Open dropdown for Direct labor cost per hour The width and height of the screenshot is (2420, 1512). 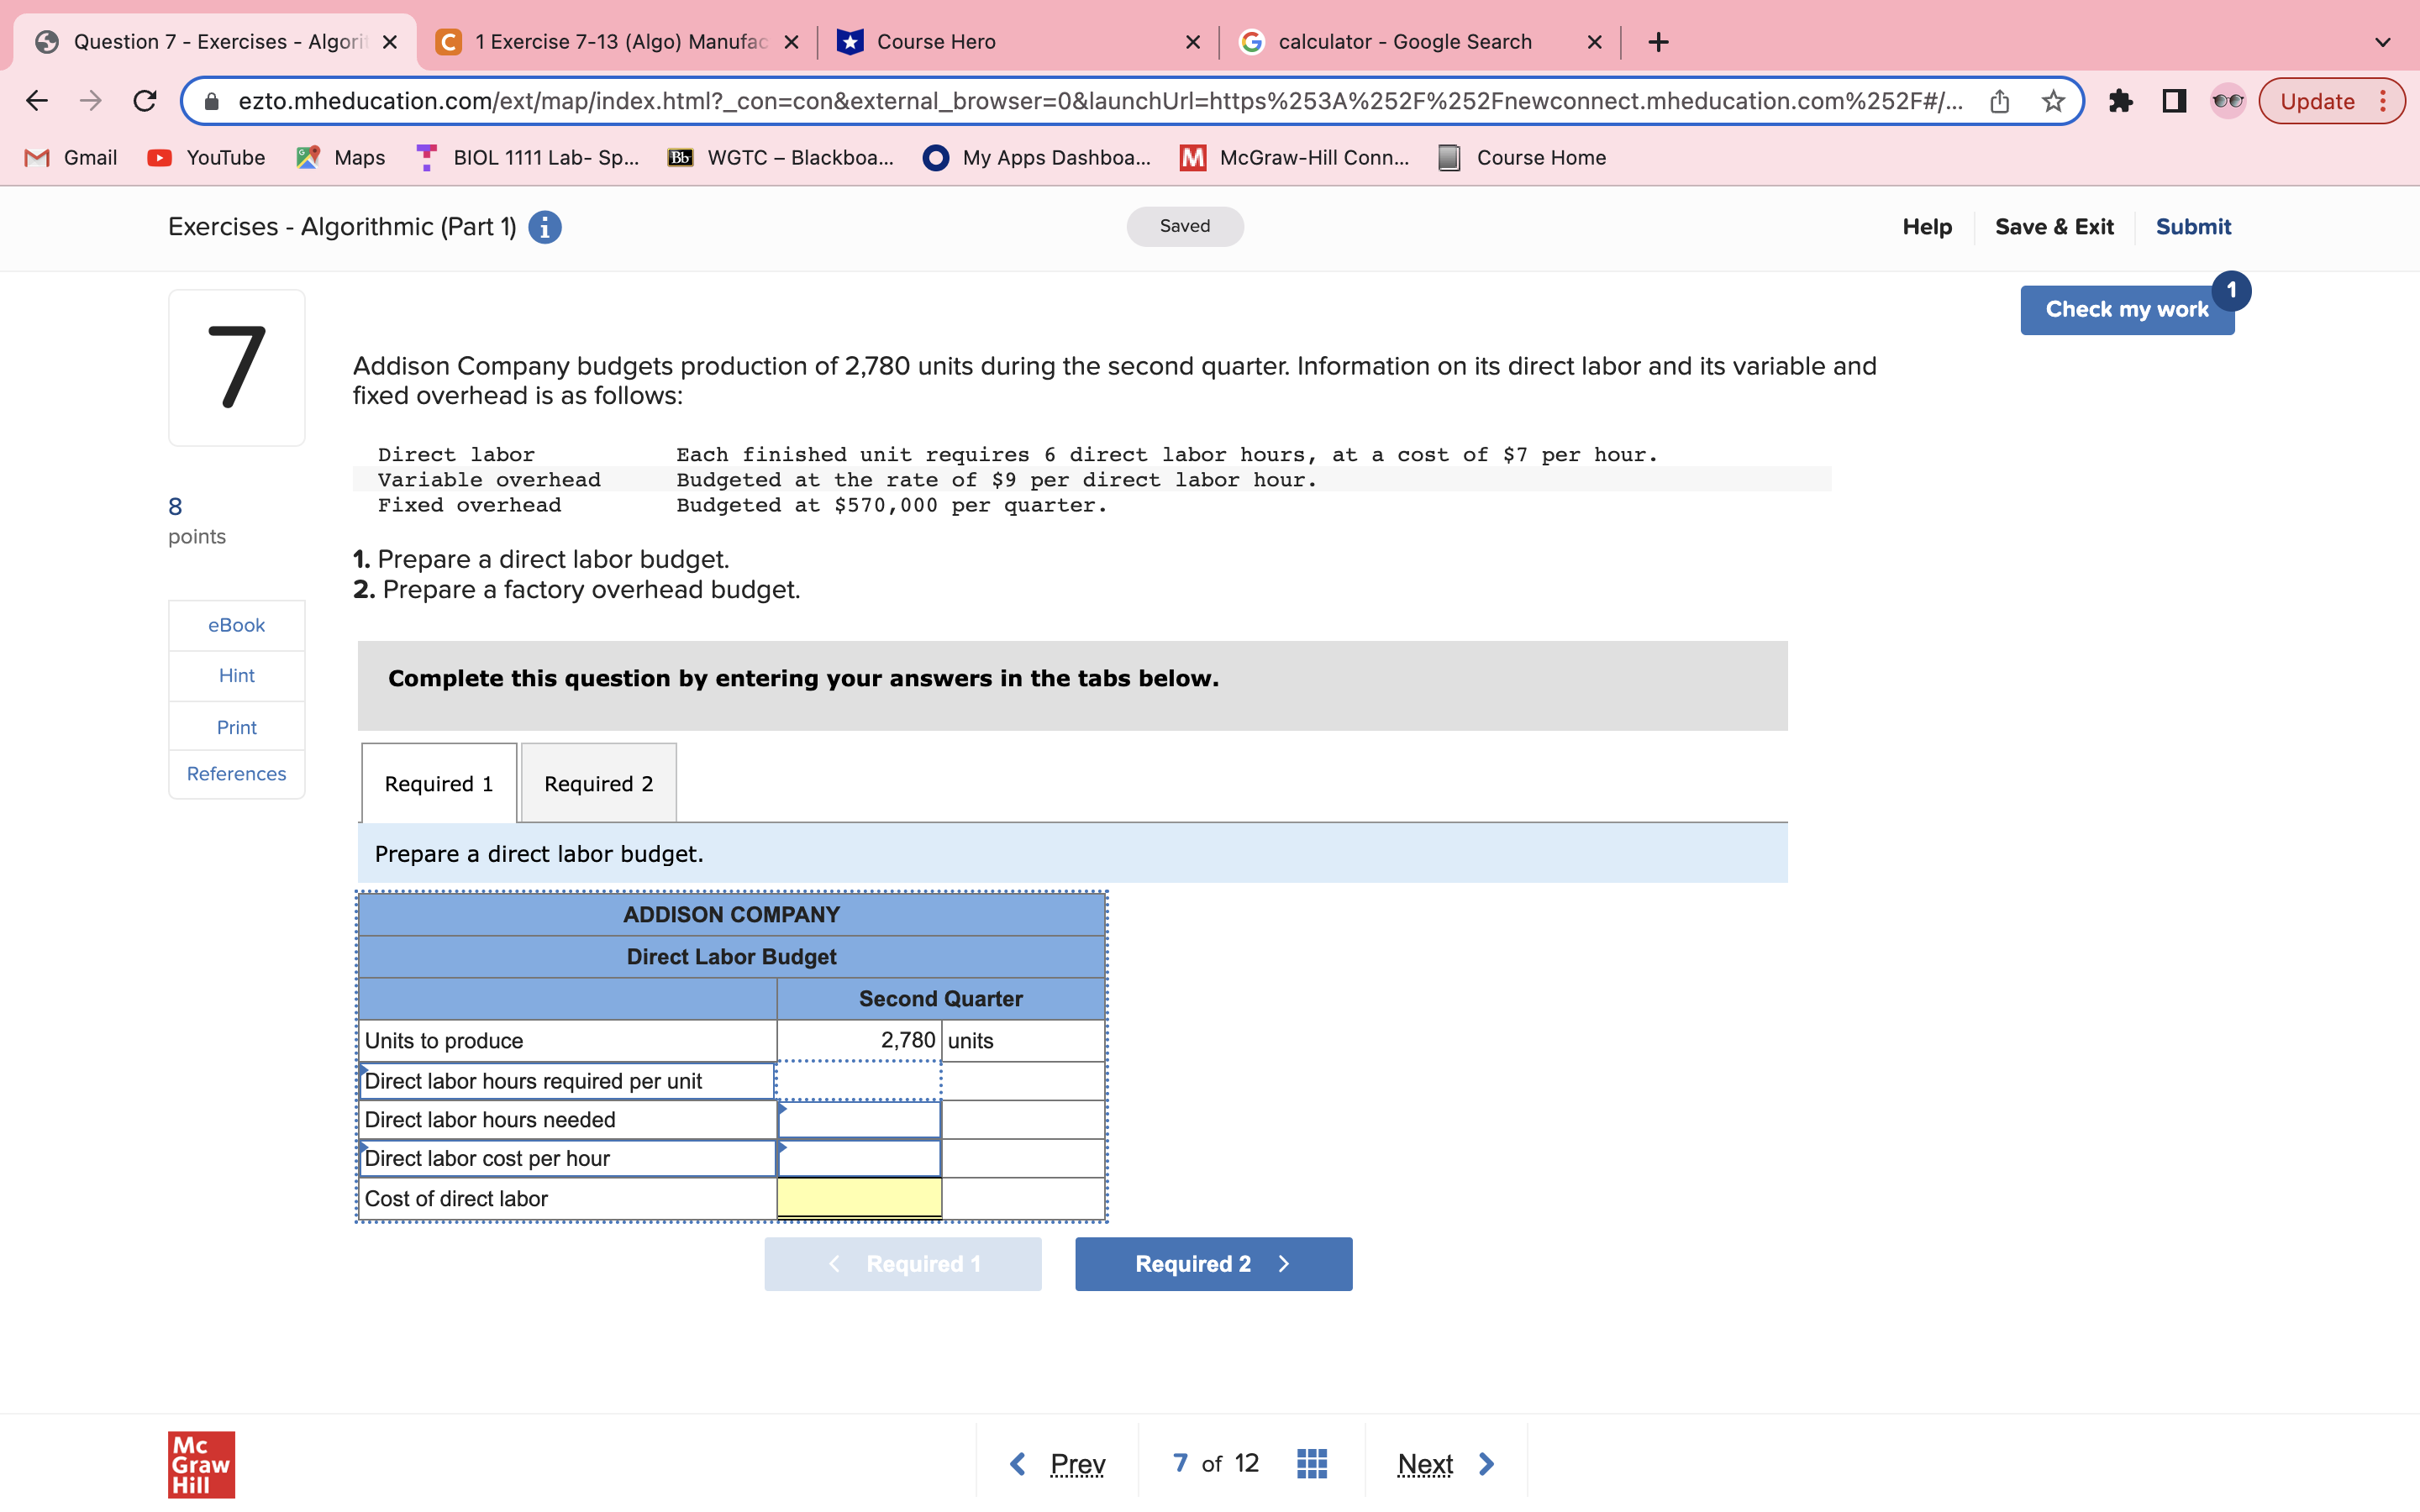point(566,1158)
